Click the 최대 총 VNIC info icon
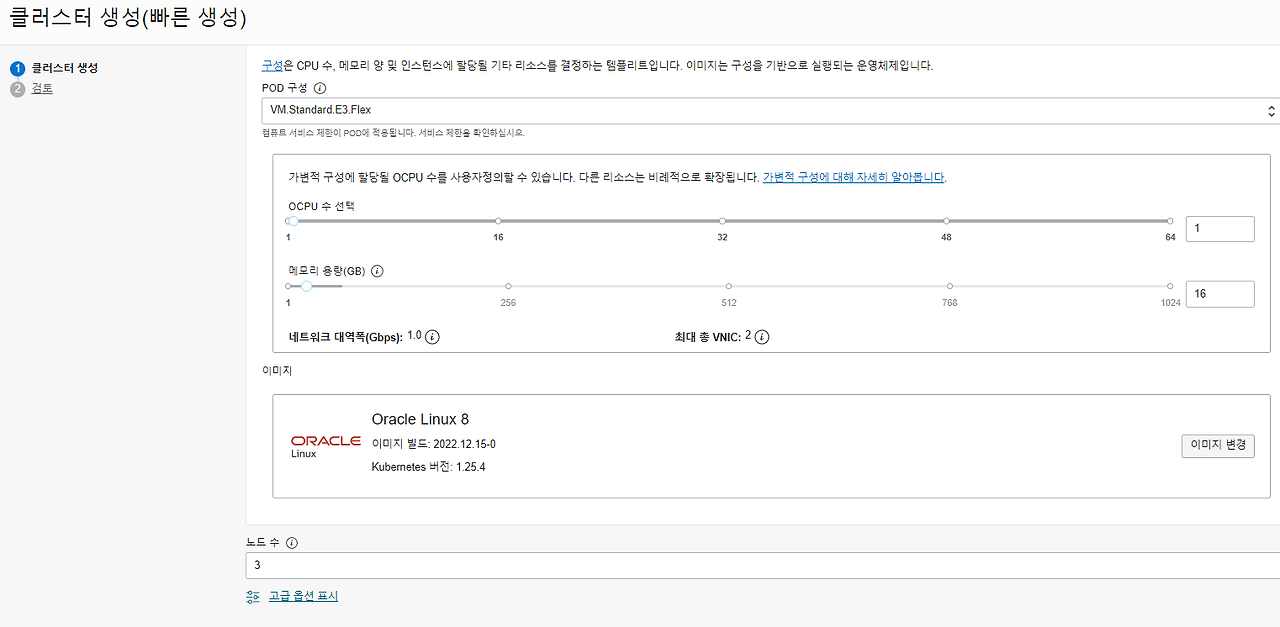The height and width of the screenshot is (627, 1280). coord(762,337)
